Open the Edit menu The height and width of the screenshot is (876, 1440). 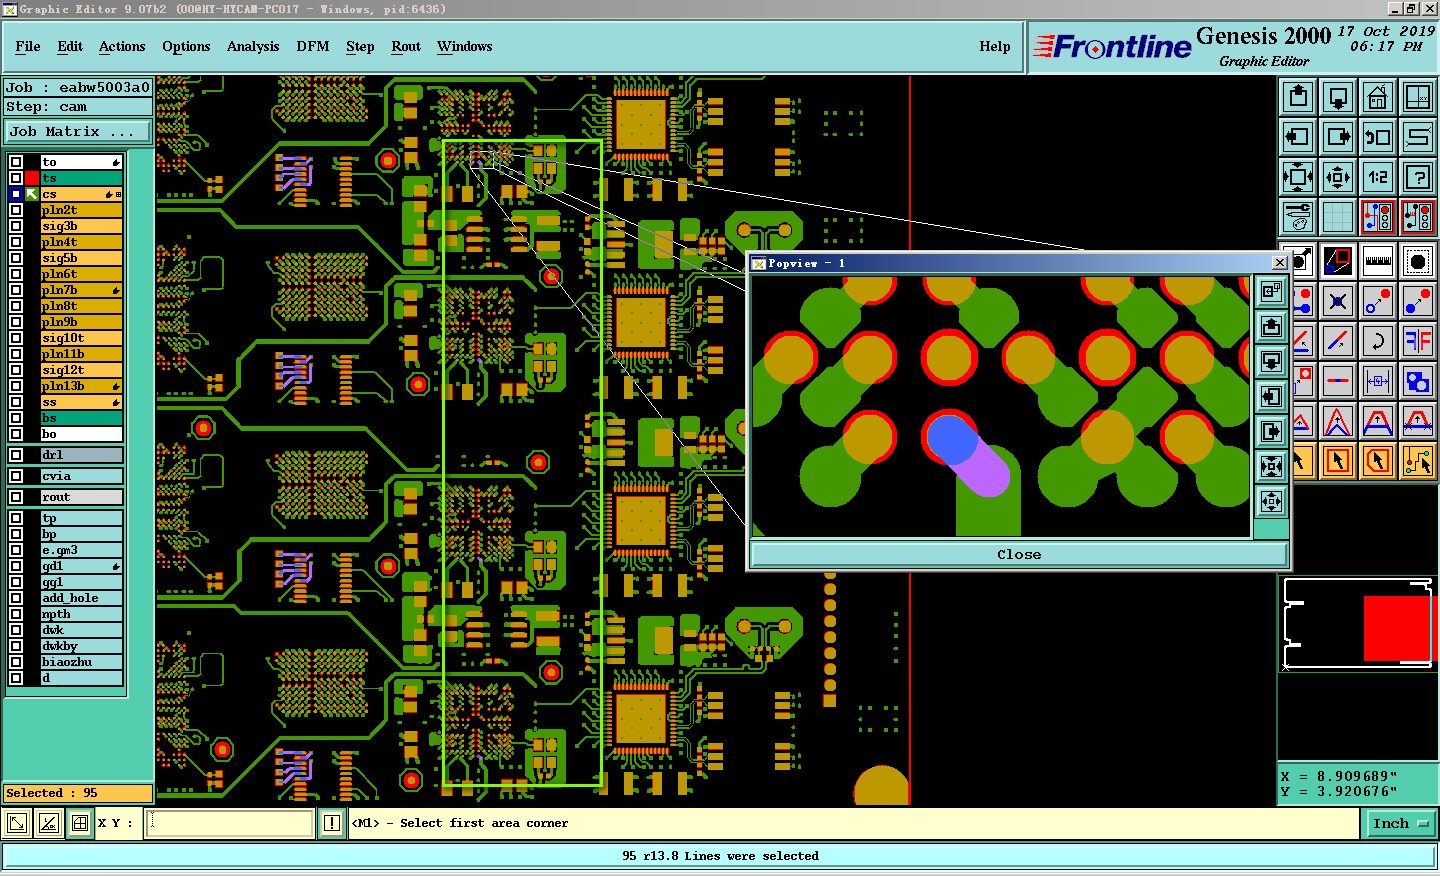coord(70,47)
